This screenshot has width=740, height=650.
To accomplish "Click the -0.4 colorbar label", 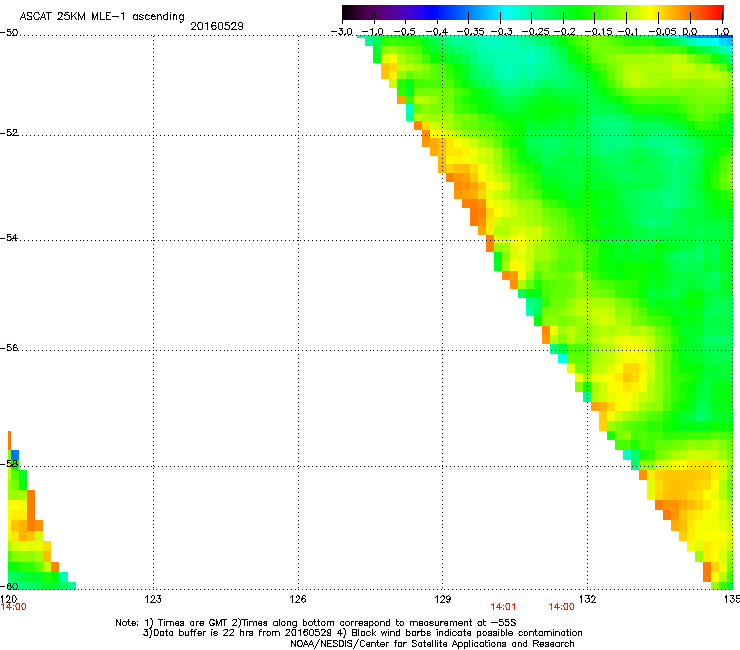I will tap(437, 32).
